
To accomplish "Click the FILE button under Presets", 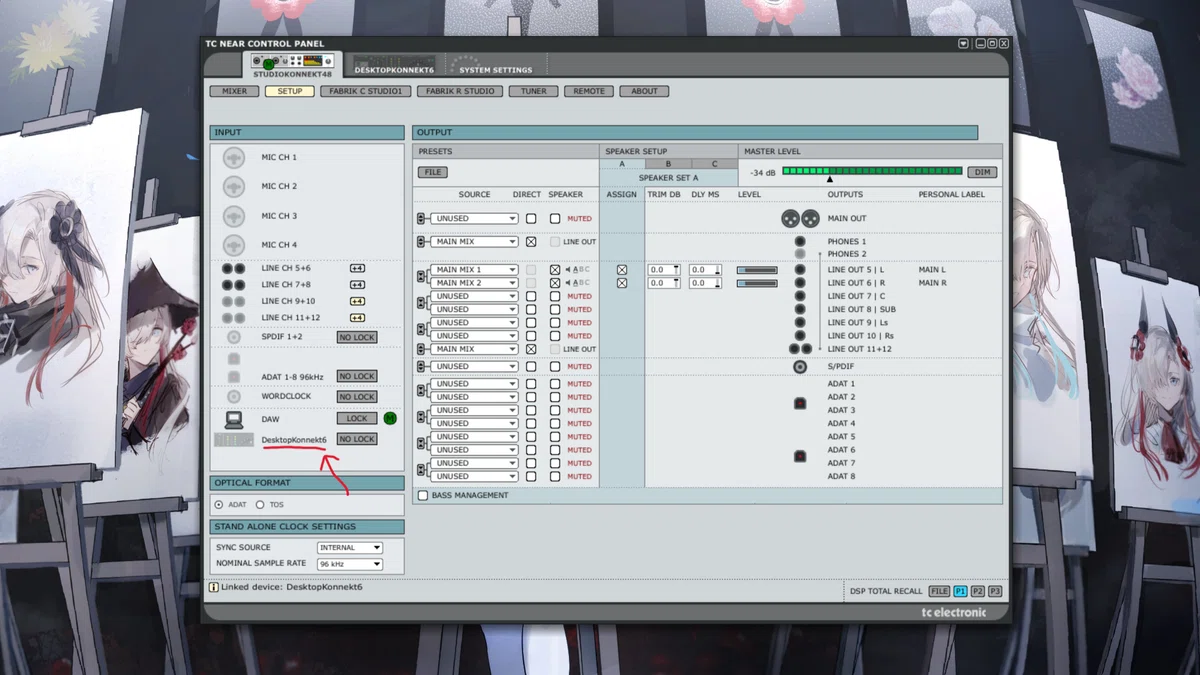I will point(433,172).
